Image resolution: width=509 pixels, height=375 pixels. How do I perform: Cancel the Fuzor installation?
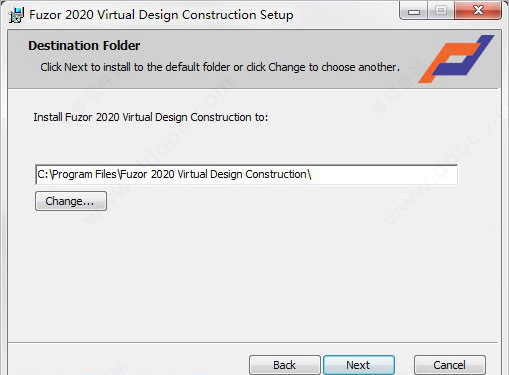tap(450, 365)
